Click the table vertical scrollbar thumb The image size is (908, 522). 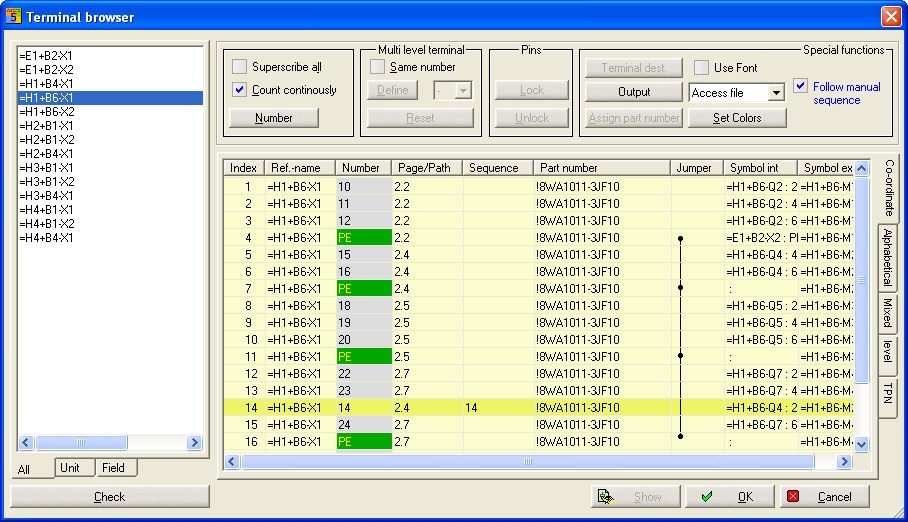(862, 280)
